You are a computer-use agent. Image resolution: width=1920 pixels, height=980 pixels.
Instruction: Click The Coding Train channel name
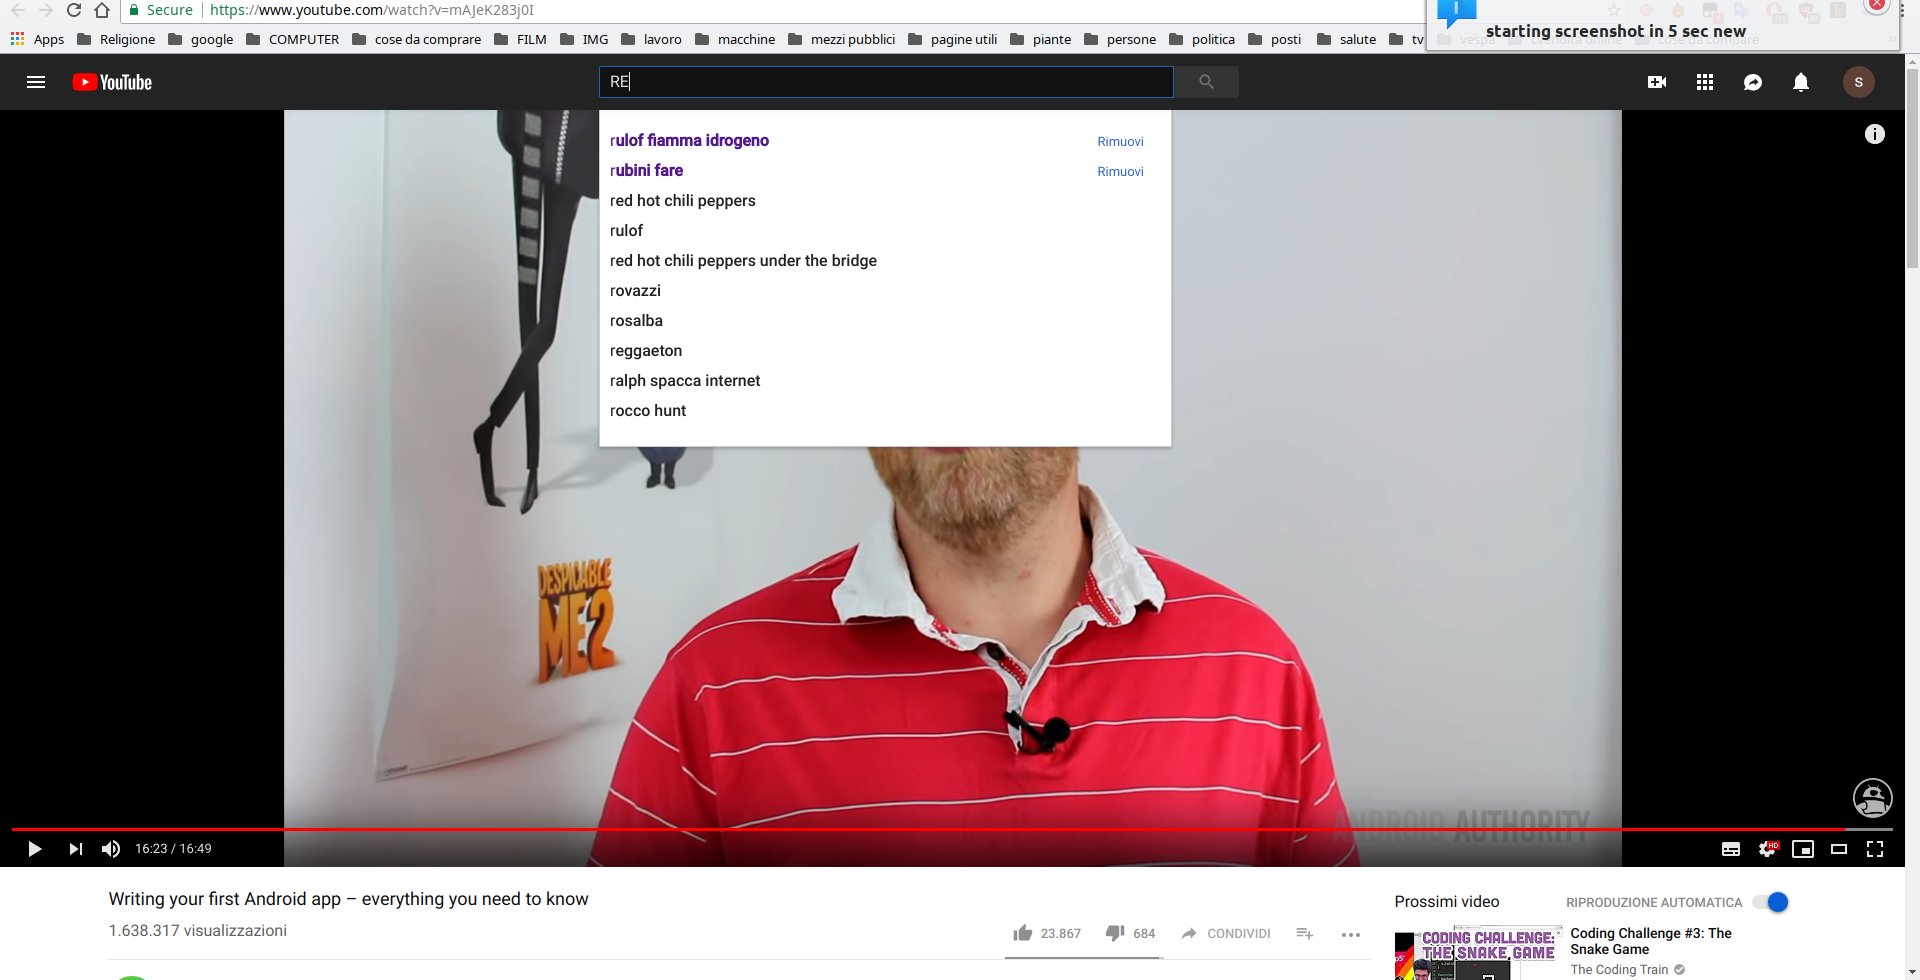click(x=1619, y=969)
